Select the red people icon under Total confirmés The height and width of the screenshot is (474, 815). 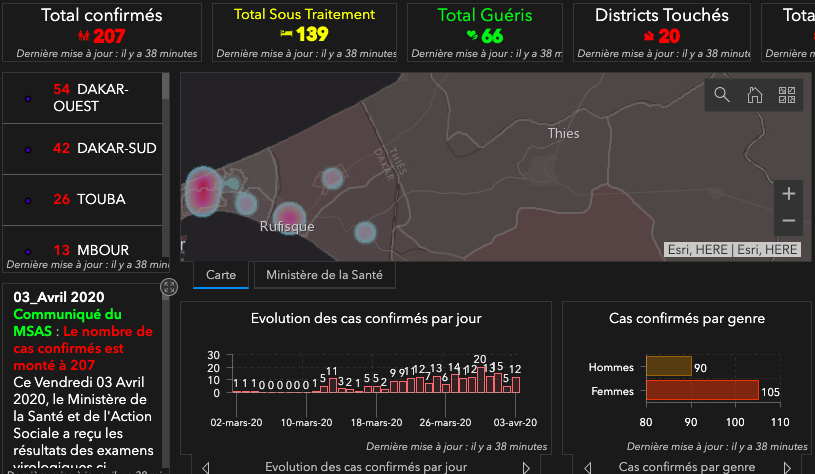point(84,36)
